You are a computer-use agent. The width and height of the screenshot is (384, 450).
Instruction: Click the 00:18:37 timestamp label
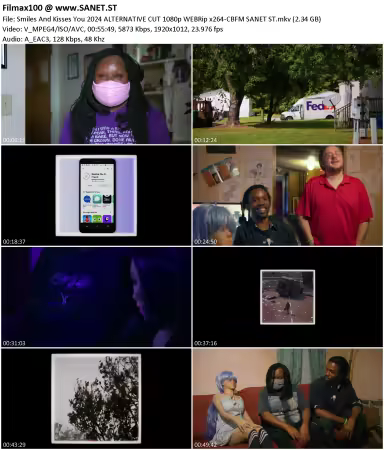tap(14, 242)
